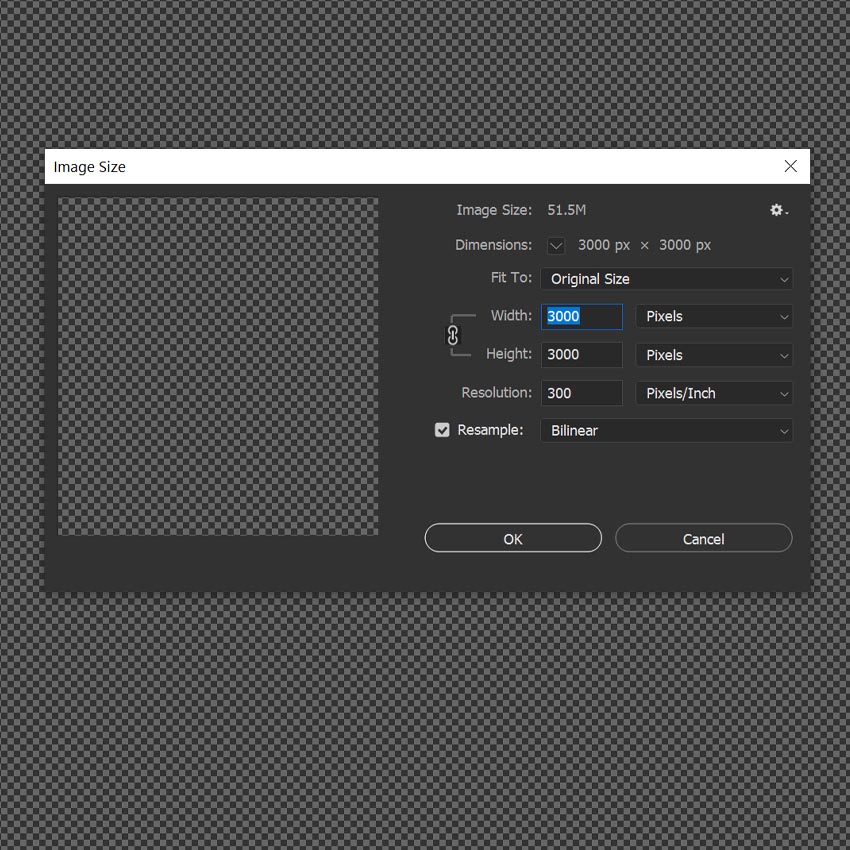Click the image preview area

218,366
